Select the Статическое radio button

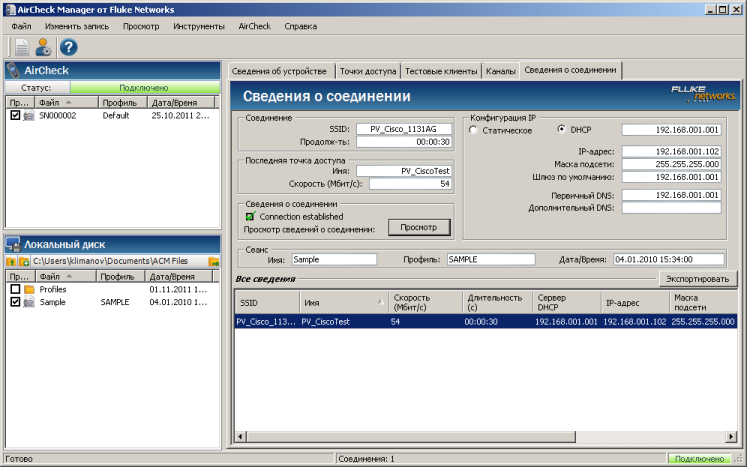tap(473, 130)
